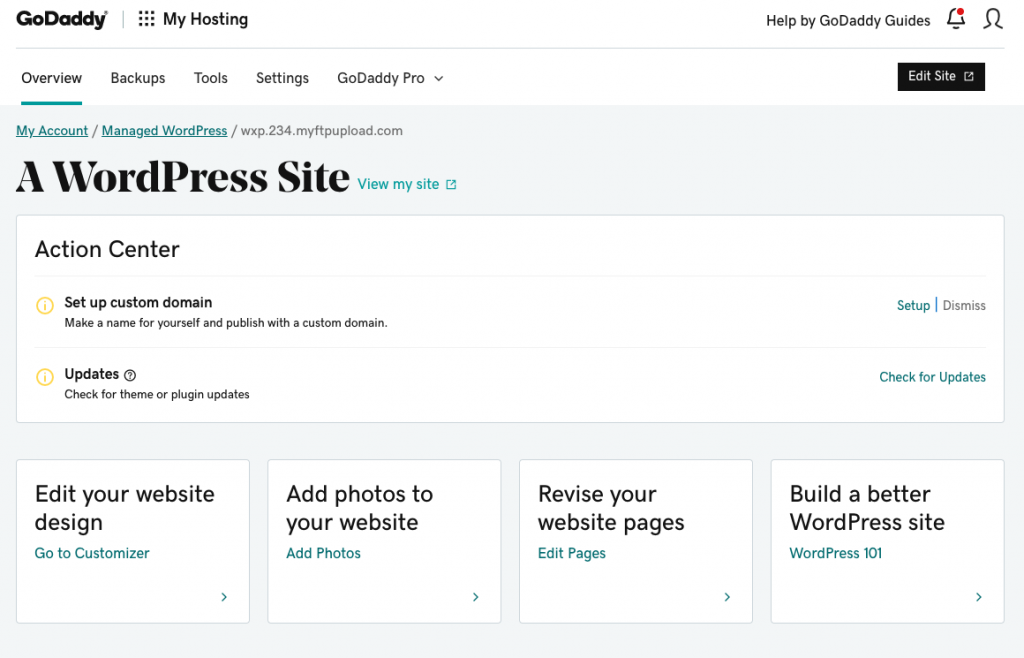Click the Revise your website pages heading
This screenshot has width=1024, height=658.
point(611,508)
